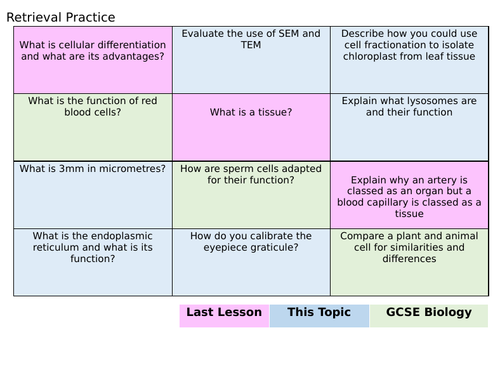
Task: Select the '3mm in micrometres' question
Action: [93, 195]
